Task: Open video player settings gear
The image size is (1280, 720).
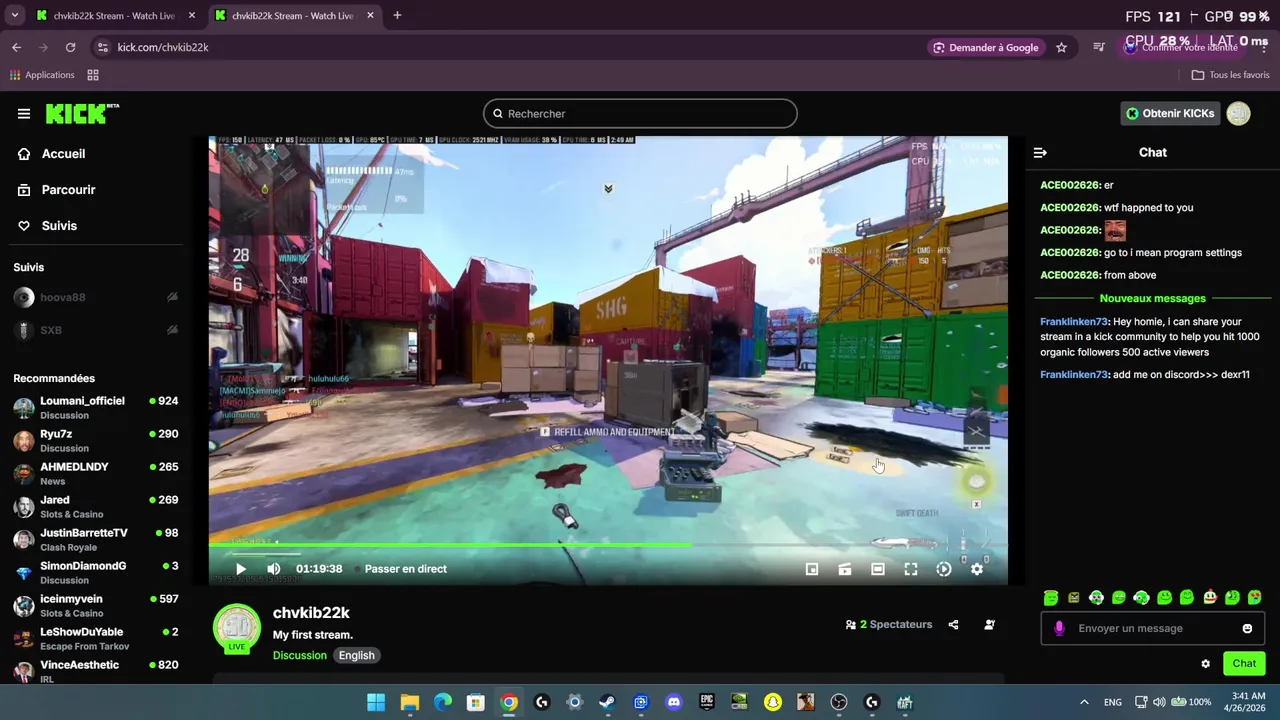Action: pos(977,569)
